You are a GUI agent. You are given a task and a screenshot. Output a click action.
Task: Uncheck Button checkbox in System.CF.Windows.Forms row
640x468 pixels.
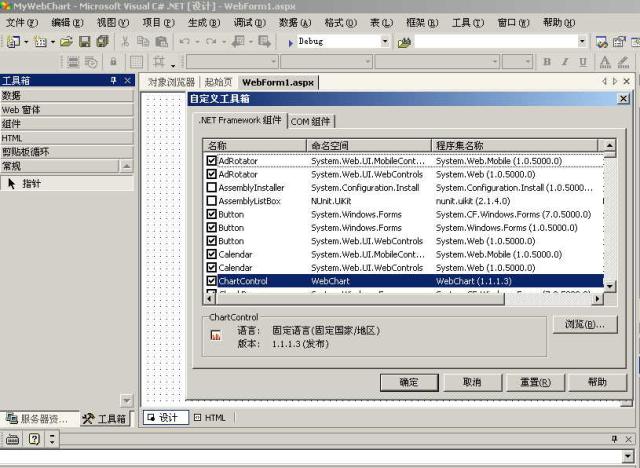[x=211, y=214]
